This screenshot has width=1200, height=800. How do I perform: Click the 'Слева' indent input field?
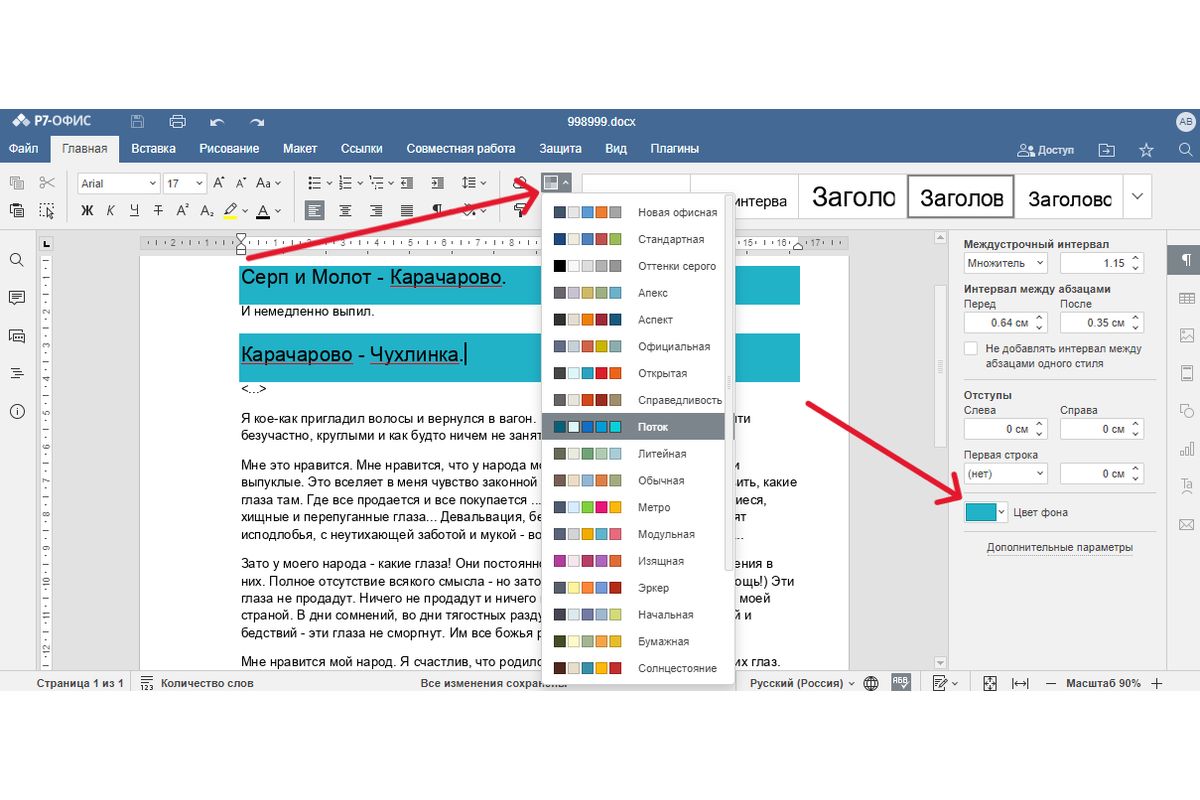pyautogui.click(x=997, y=429)
